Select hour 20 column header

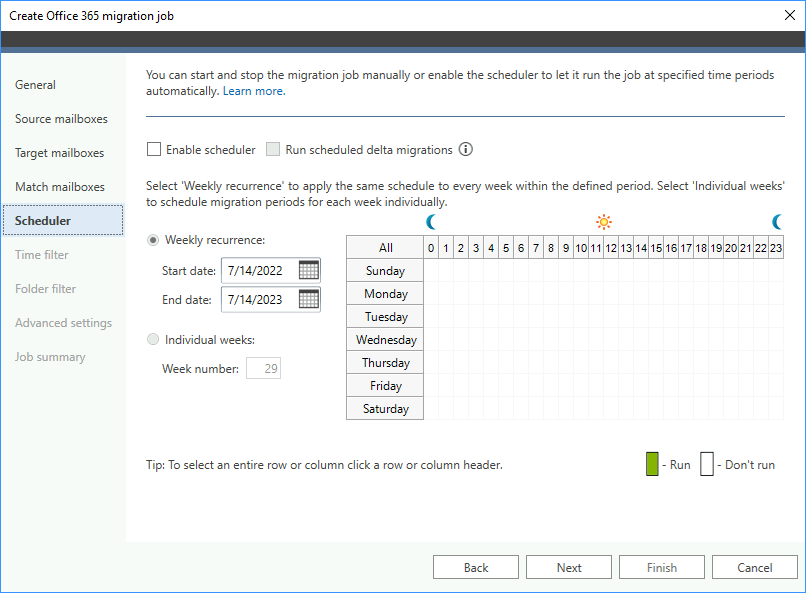(730, 248)
